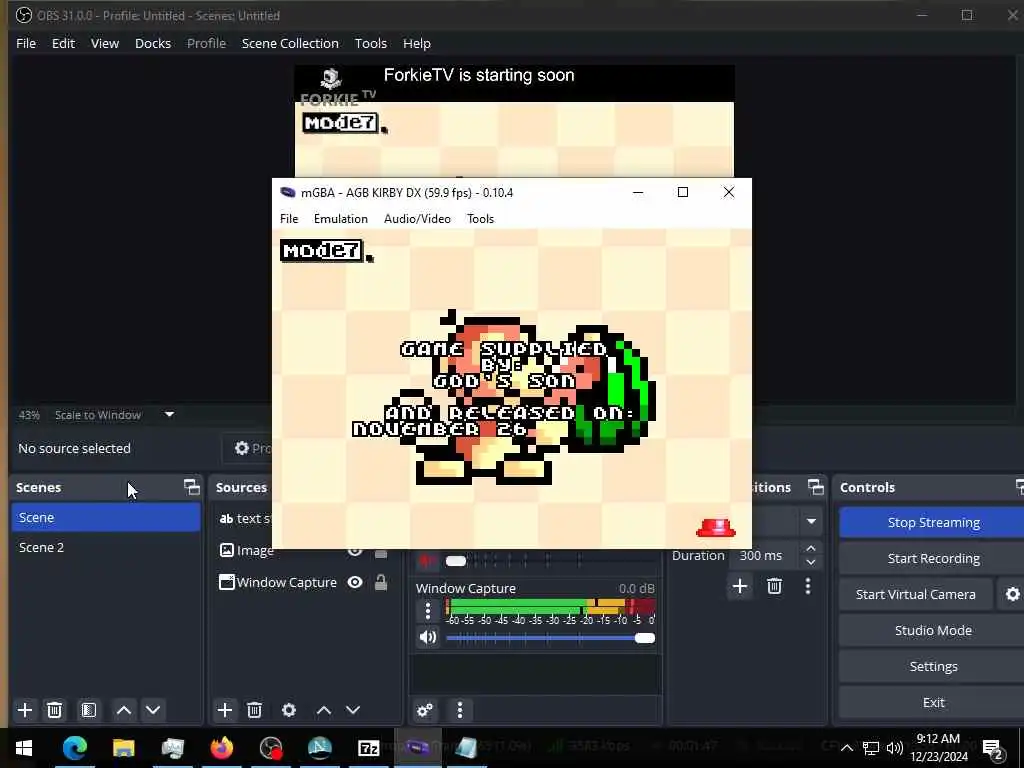The image size is (1024, 768).
Task: Open source properties gear in Sources panel
Action: [x=289, y=710]
